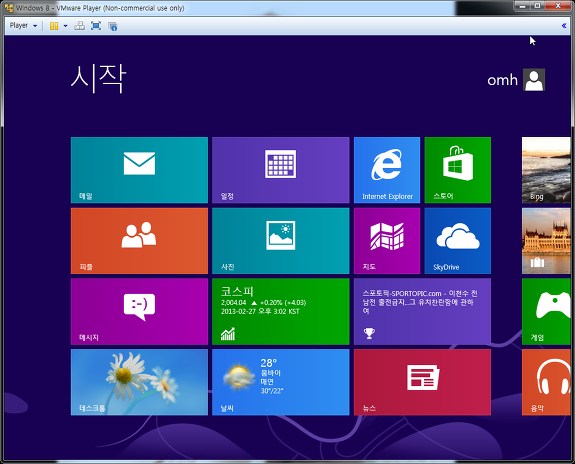Open the Calendar tile (일정)
575x464 pixels.
281,170
